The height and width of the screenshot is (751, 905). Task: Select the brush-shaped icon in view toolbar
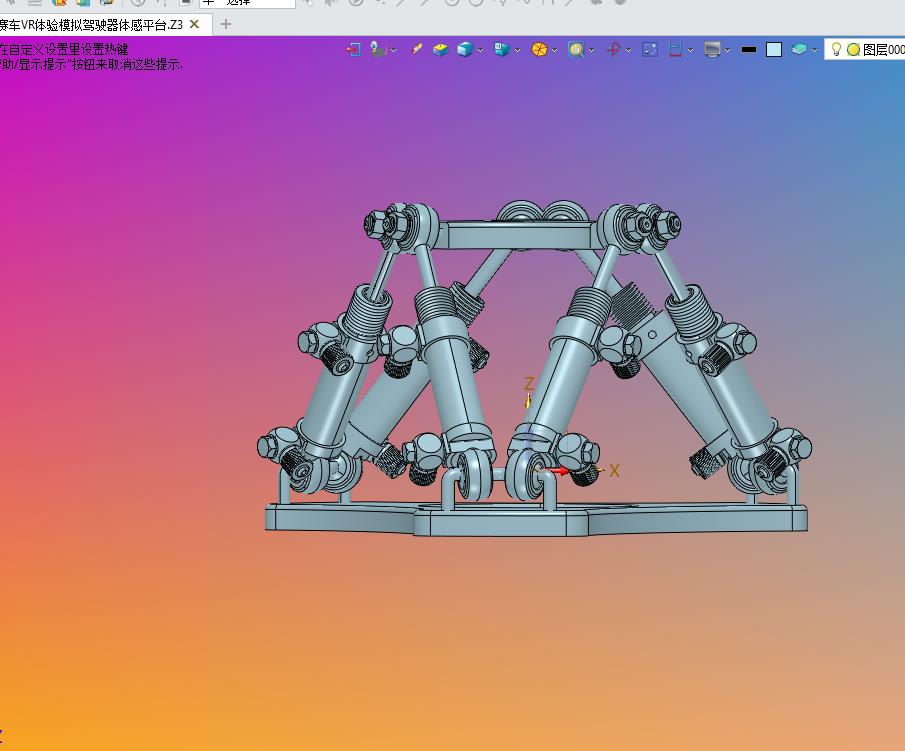[417, 49]
